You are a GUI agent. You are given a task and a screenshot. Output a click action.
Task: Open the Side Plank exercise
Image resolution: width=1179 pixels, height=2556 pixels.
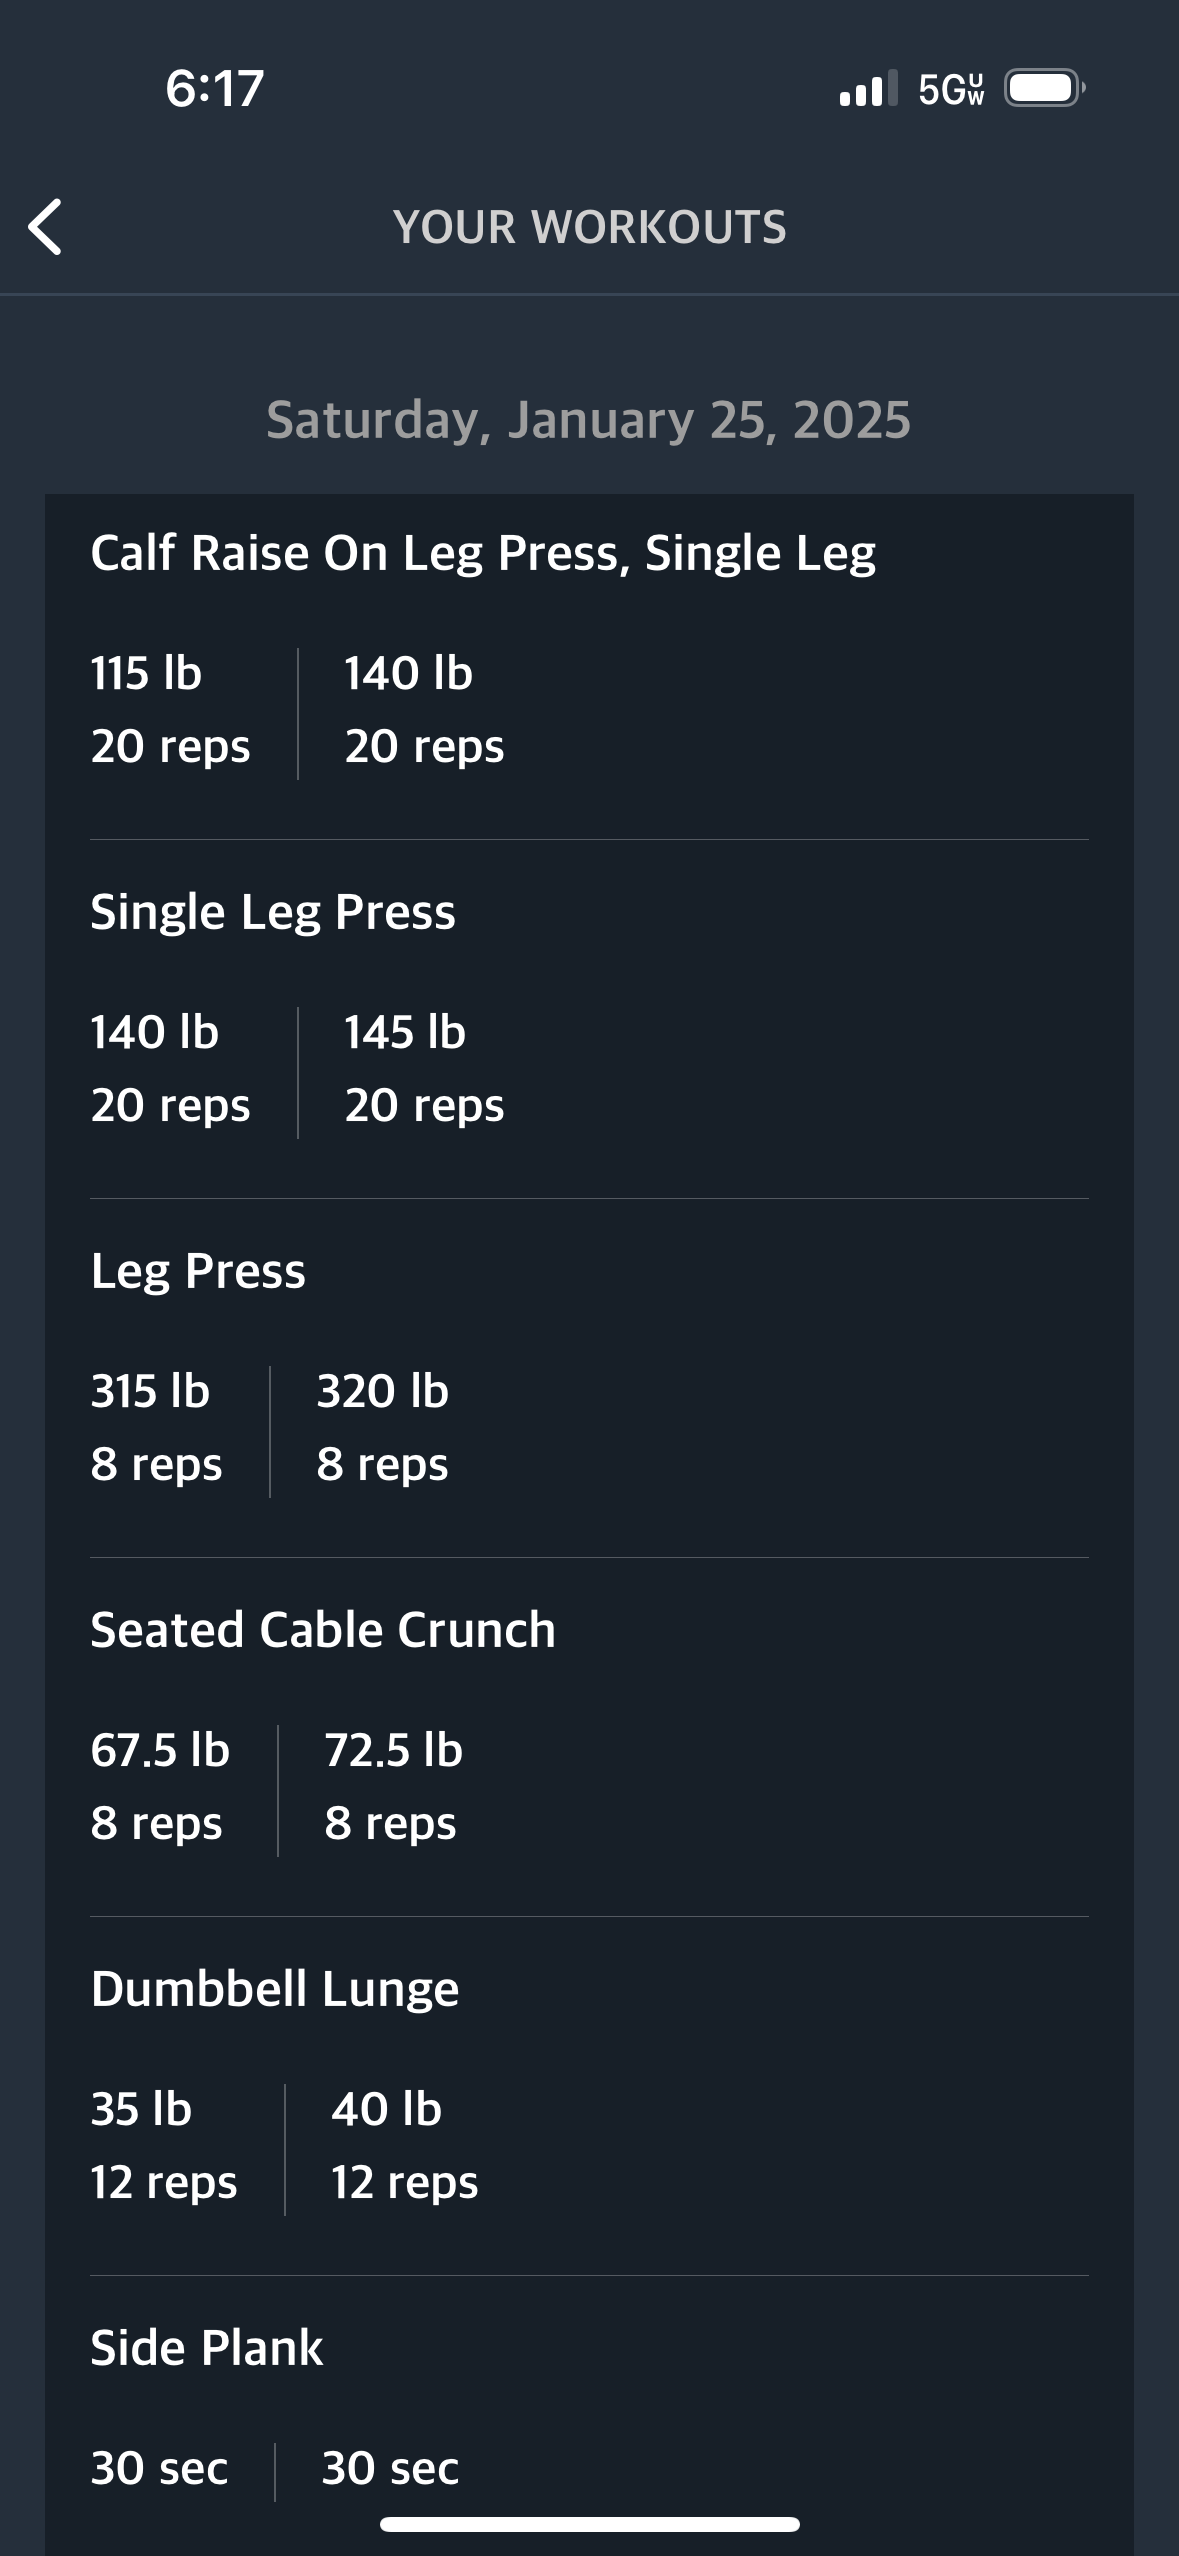[207, 2348]
